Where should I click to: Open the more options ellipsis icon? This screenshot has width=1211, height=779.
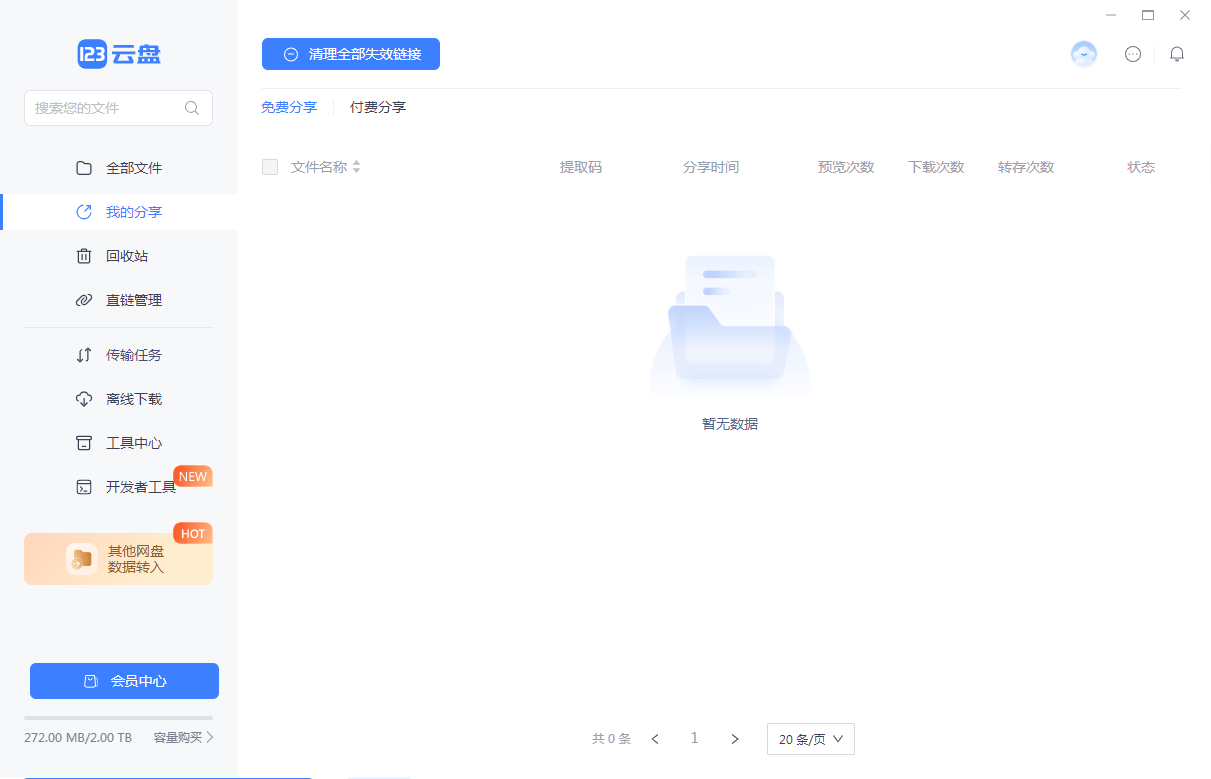(1133, 54)
